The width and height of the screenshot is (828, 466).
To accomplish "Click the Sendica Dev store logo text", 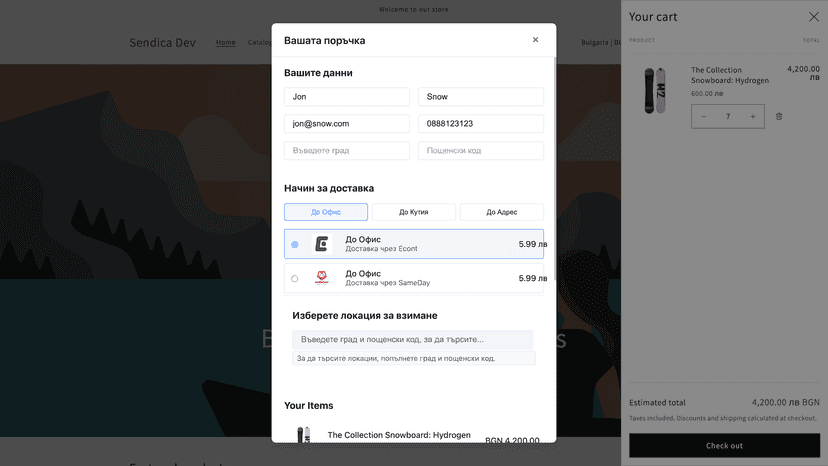I will coord(163,43).
